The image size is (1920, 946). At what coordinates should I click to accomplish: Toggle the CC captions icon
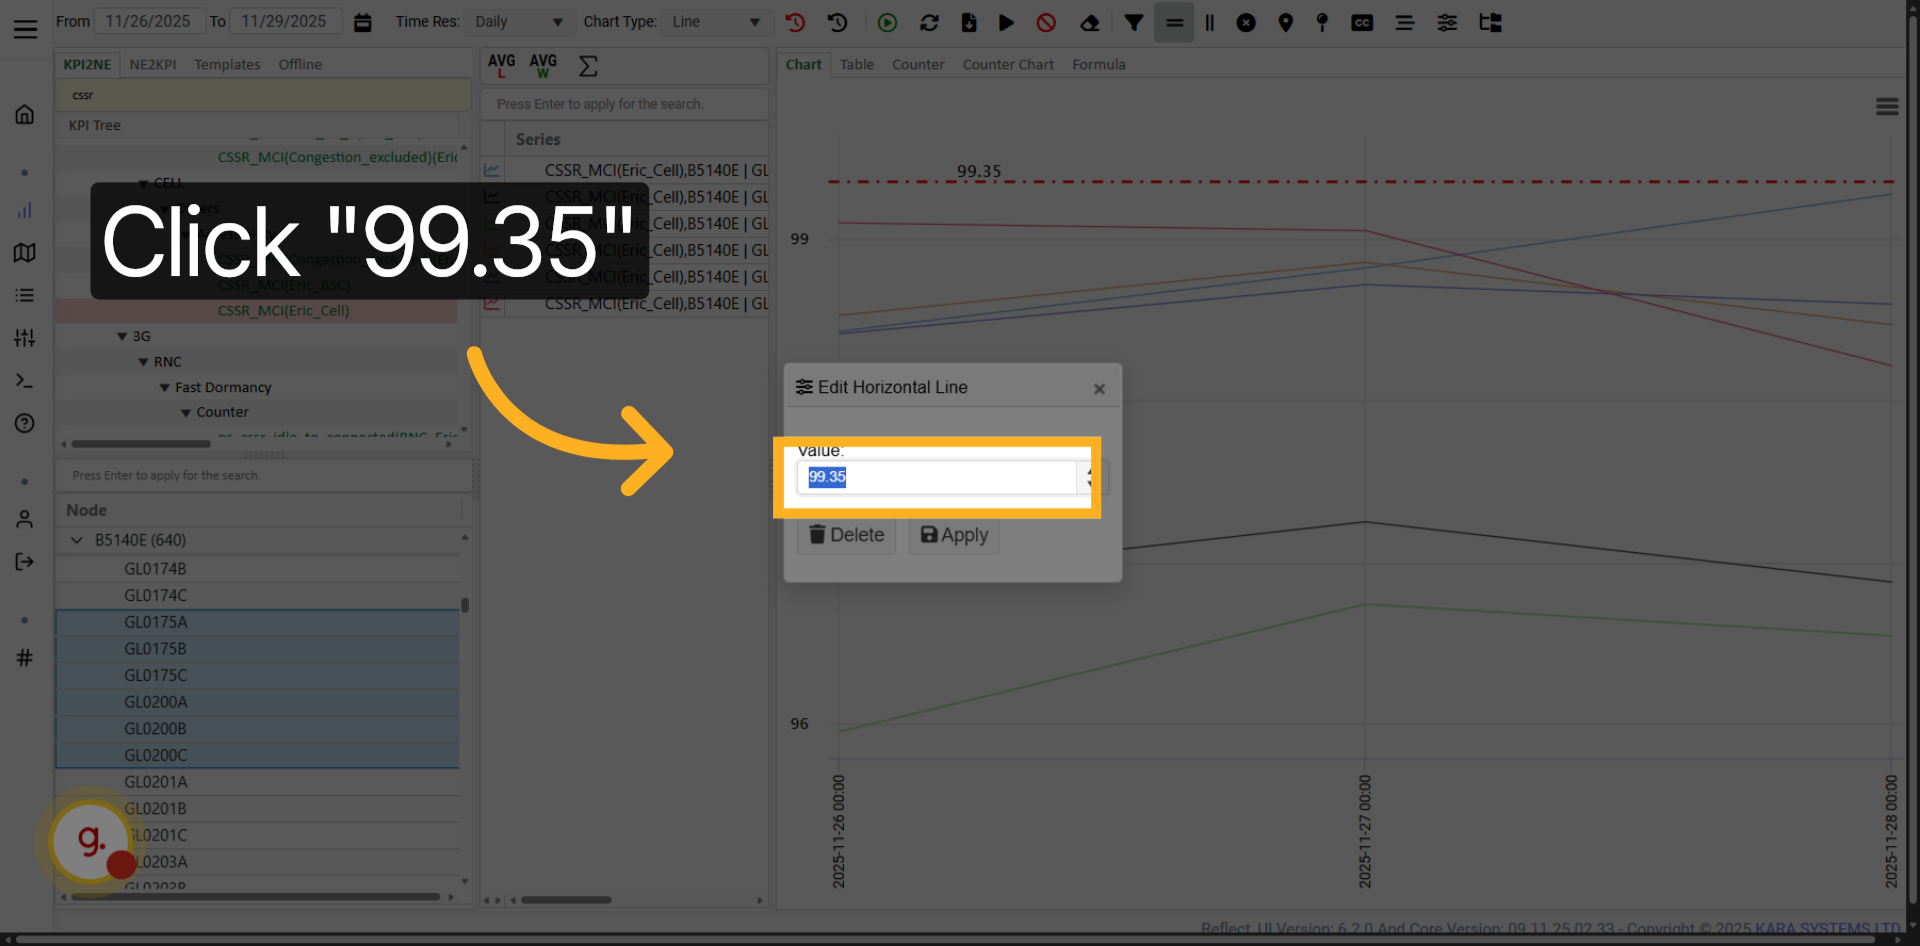coord(1362,22)
